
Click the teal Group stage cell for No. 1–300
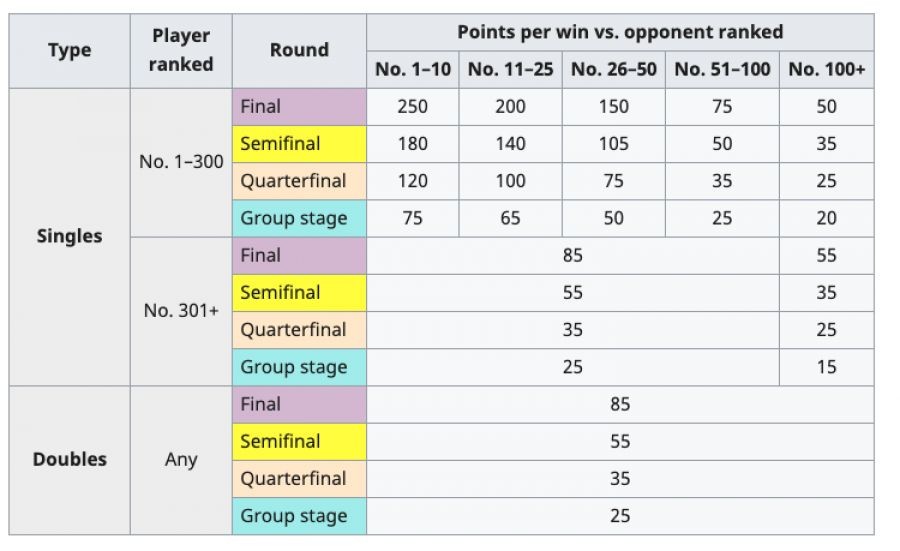tap(299, 218)
